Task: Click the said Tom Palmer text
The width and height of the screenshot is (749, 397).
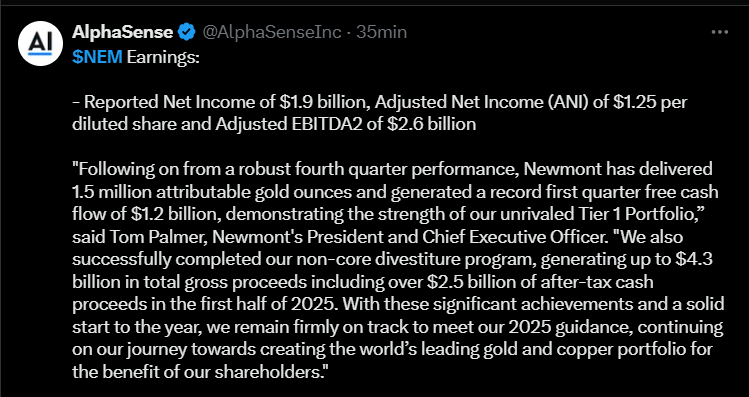Action: click(138, 236)
